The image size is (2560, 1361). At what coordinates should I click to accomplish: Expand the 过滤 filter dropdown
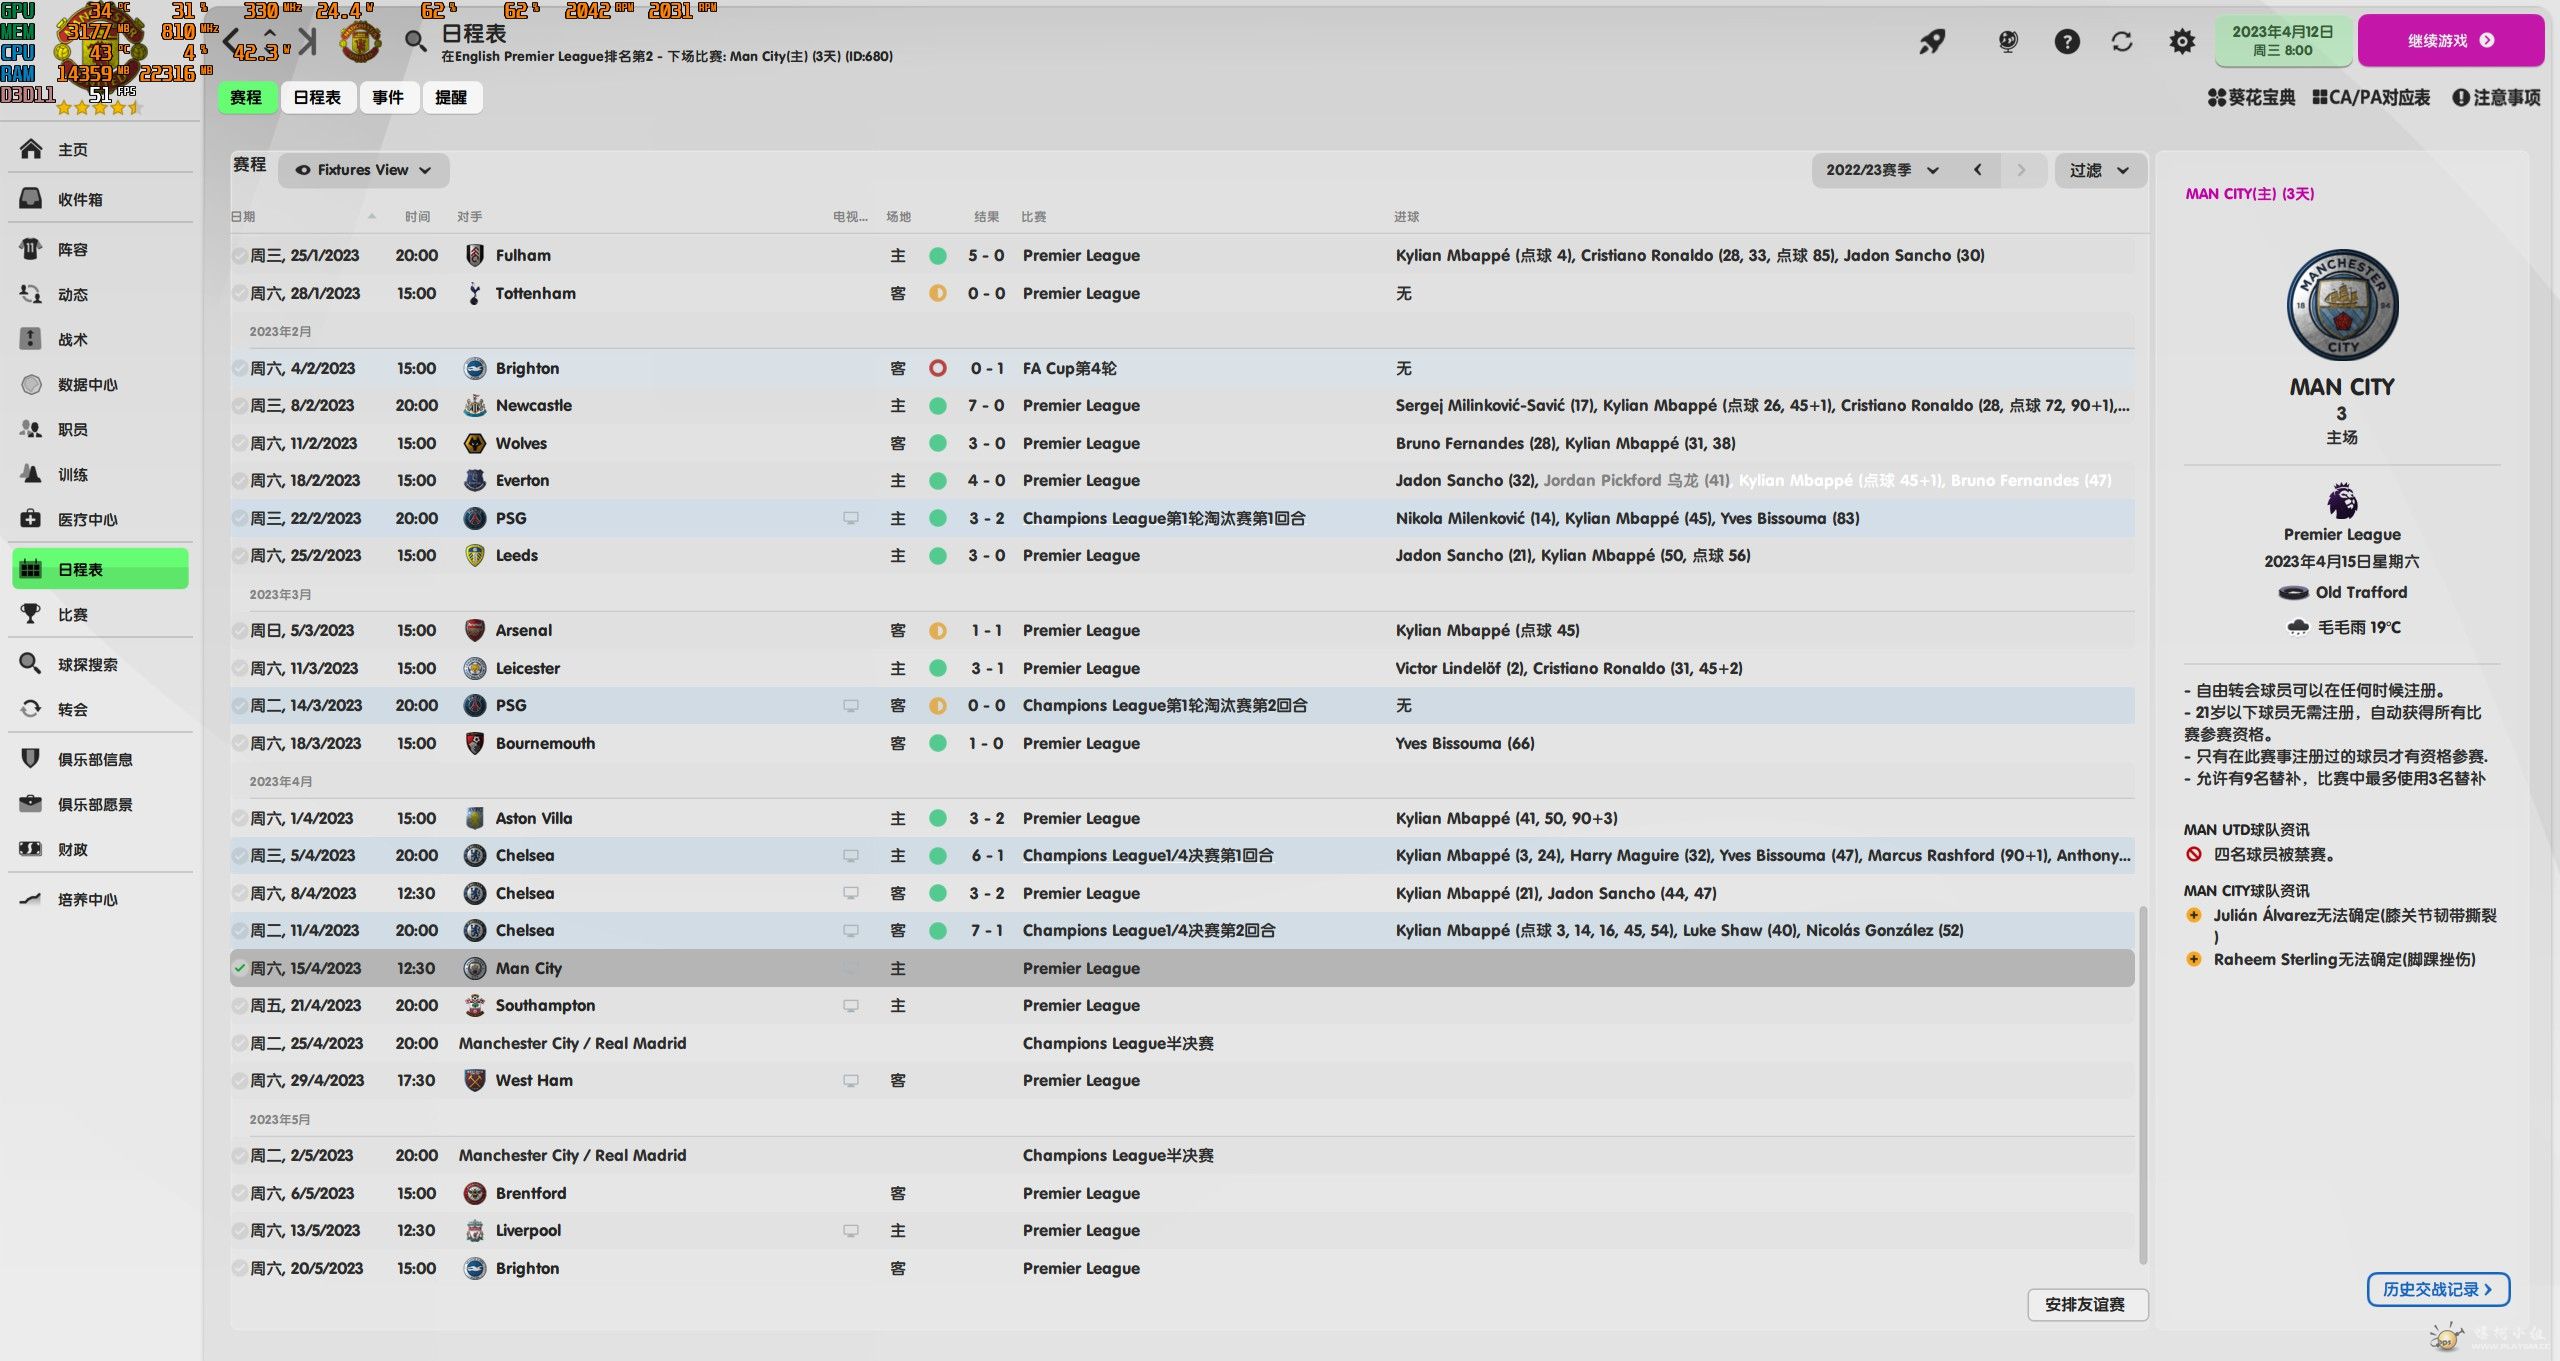click(x=2098, y=170)
